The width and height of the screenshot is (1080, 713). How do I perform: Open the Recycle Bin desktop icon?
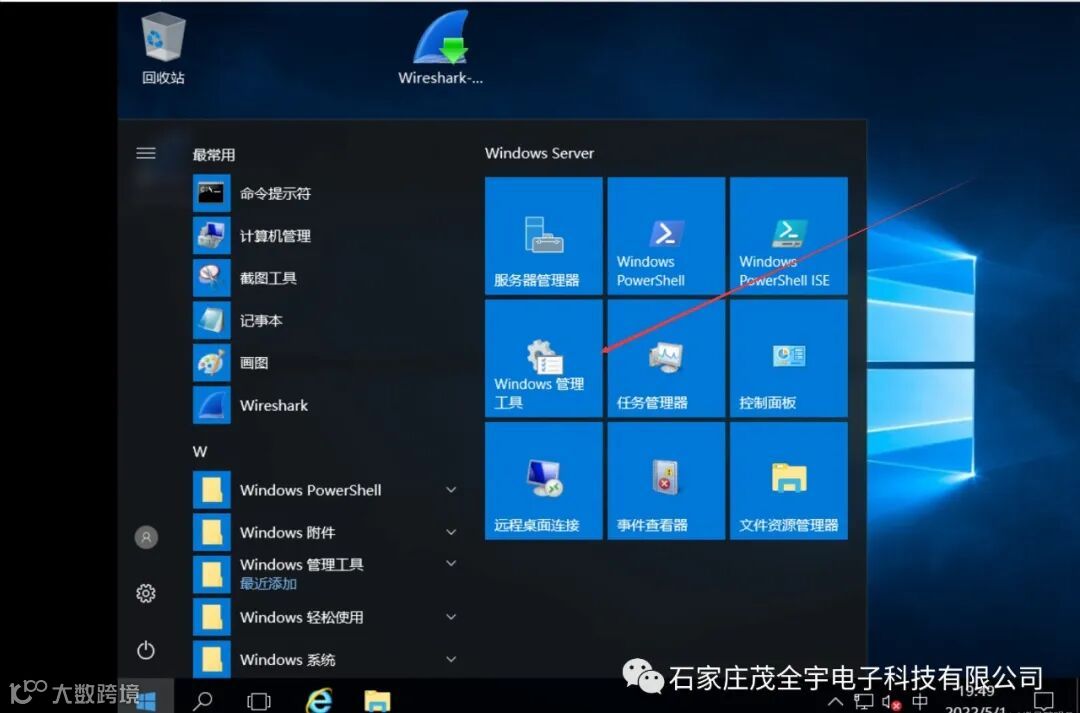click(x=163, y=50)
